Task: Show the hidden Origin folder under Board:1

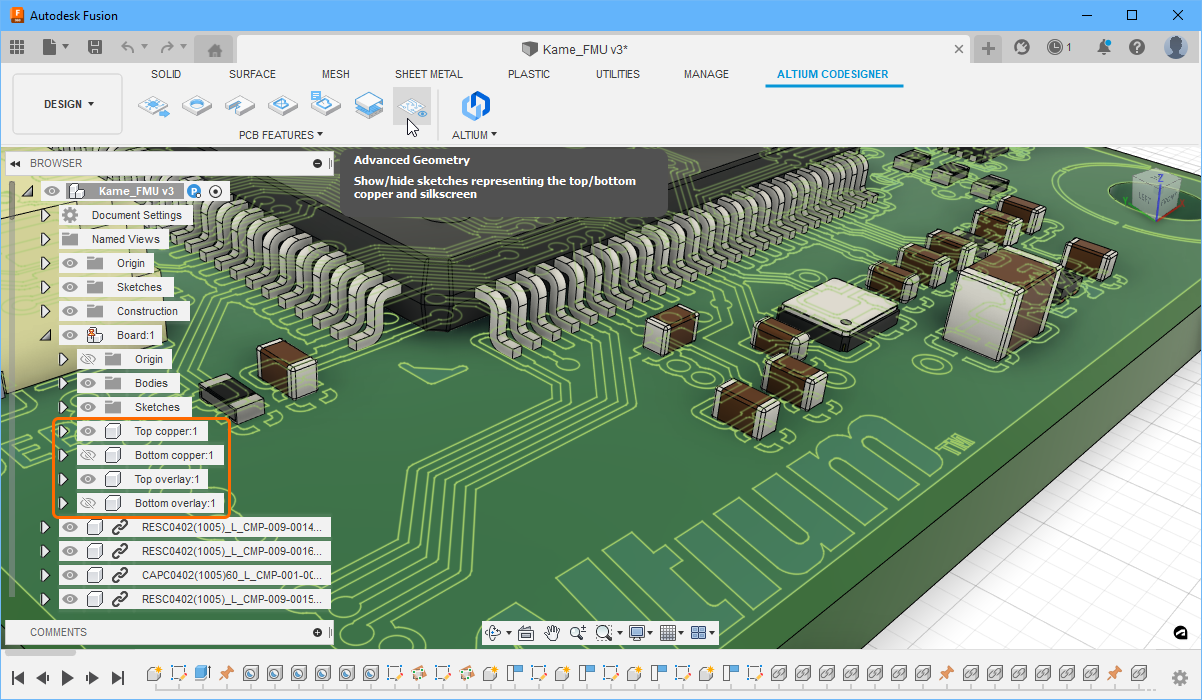Action: pos(88,359)
